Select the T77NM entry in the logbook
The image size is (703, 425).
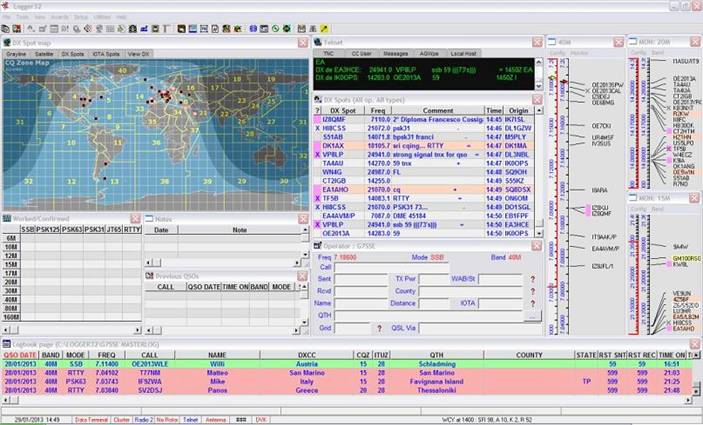coord(148,371)
